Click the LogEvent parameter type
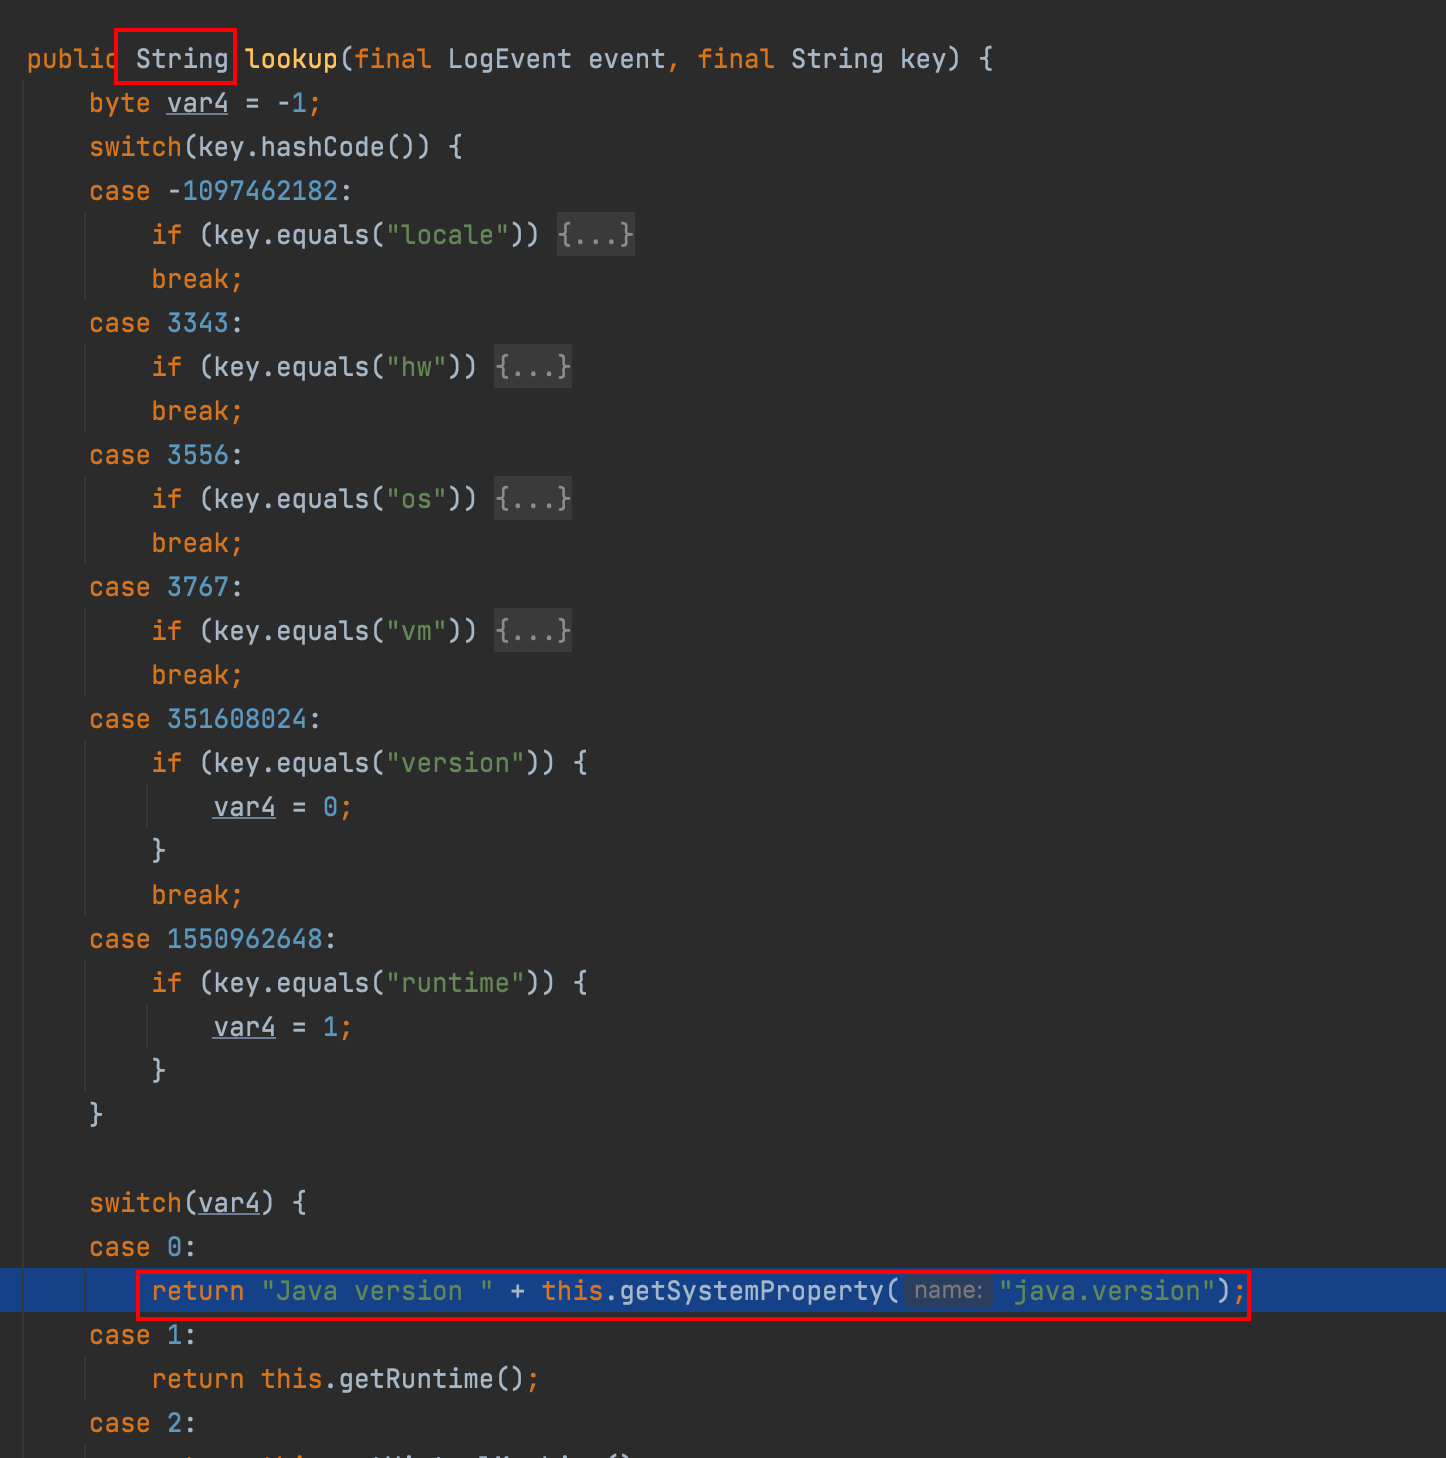This screenshot has width=1446, height=1458. [509, 59]
